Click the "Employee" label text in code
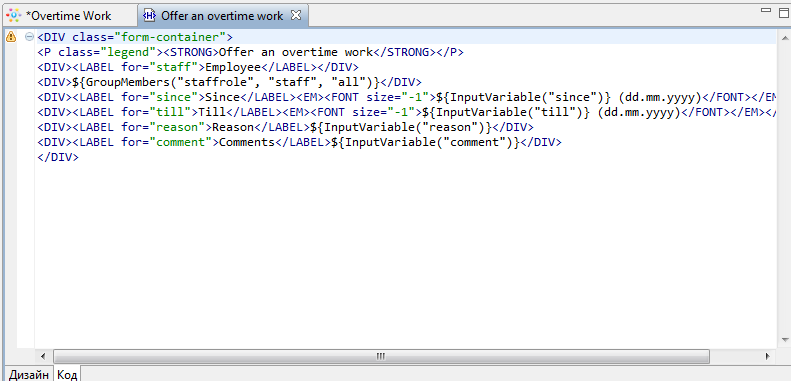Viewport: 791px width, 381px height. tap(233, 67)
